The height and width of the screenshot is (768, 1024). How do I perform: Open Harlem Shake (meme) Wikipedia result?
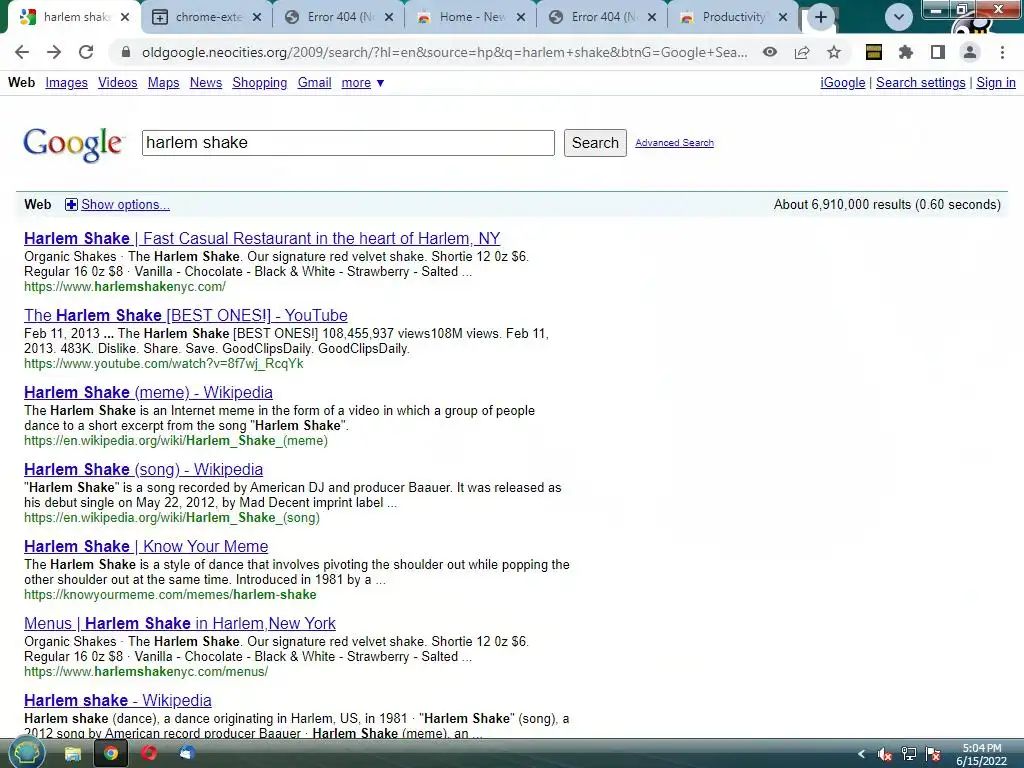(148, 392)
